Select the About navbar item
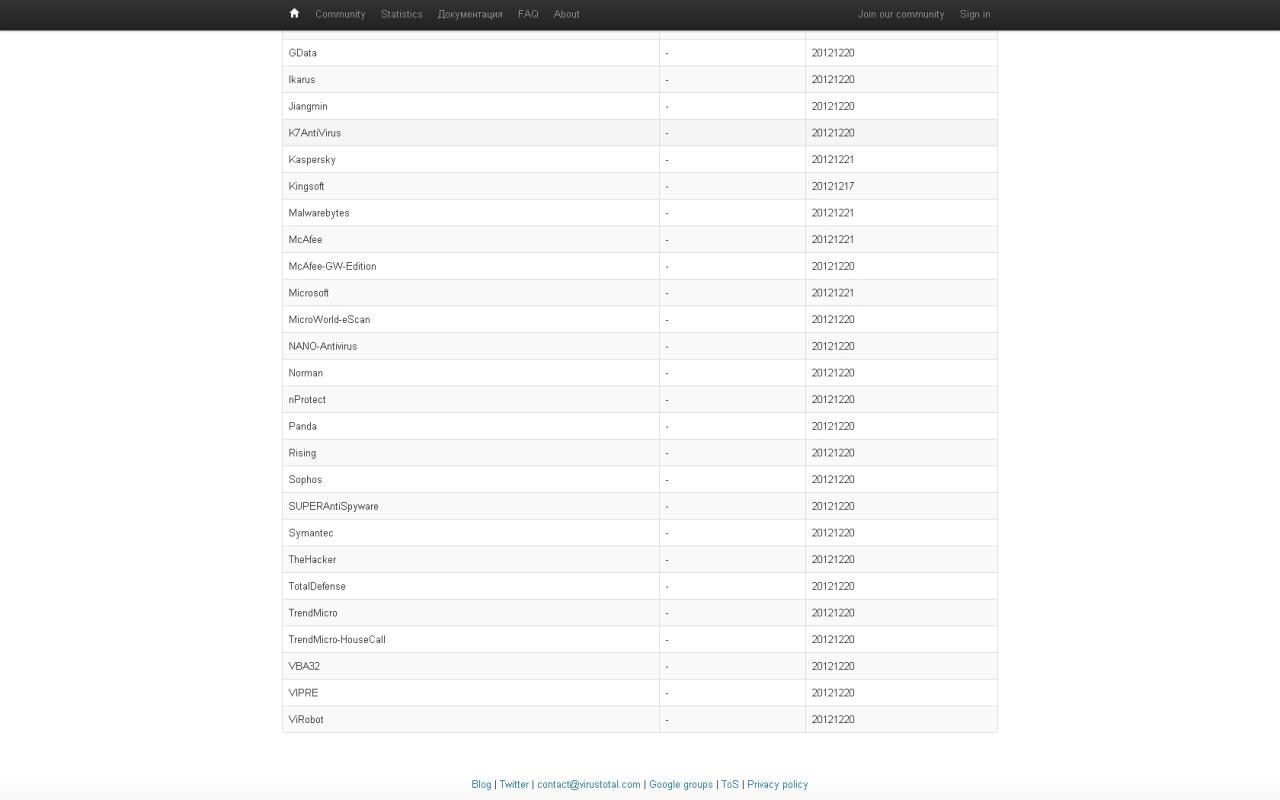 tap(567, 14)
